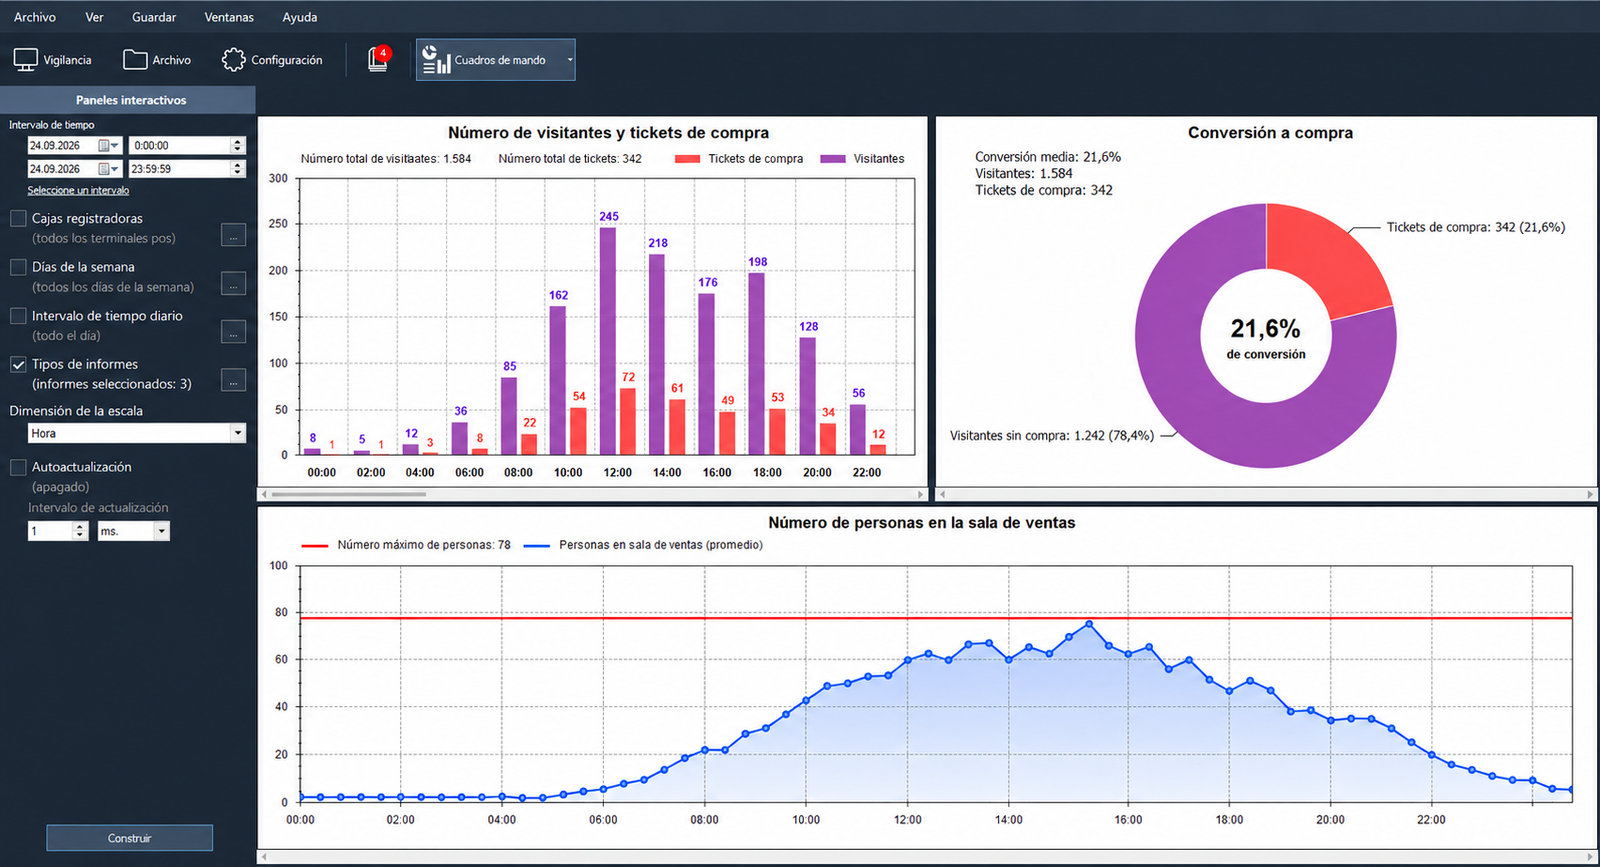1600x867 pixels.
Task: Enable the Cajas registradoras checkbox
Action: click(18, 218)
